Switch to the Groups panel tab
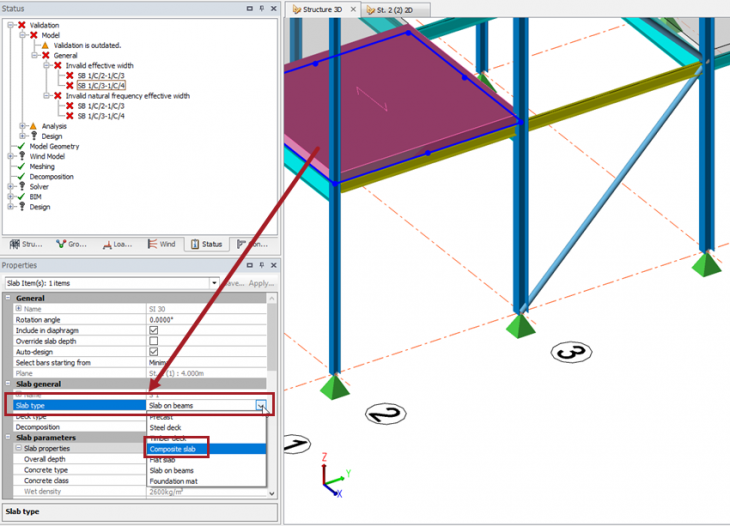Screen dimensions: 730x526 (x=63, y=244)
